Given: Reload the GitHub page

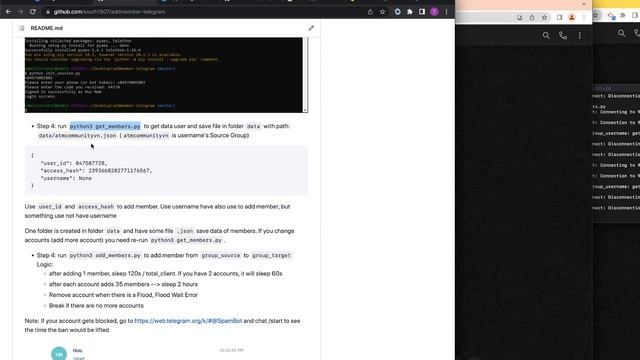Looking at the screenshot, I should (33, 12).
